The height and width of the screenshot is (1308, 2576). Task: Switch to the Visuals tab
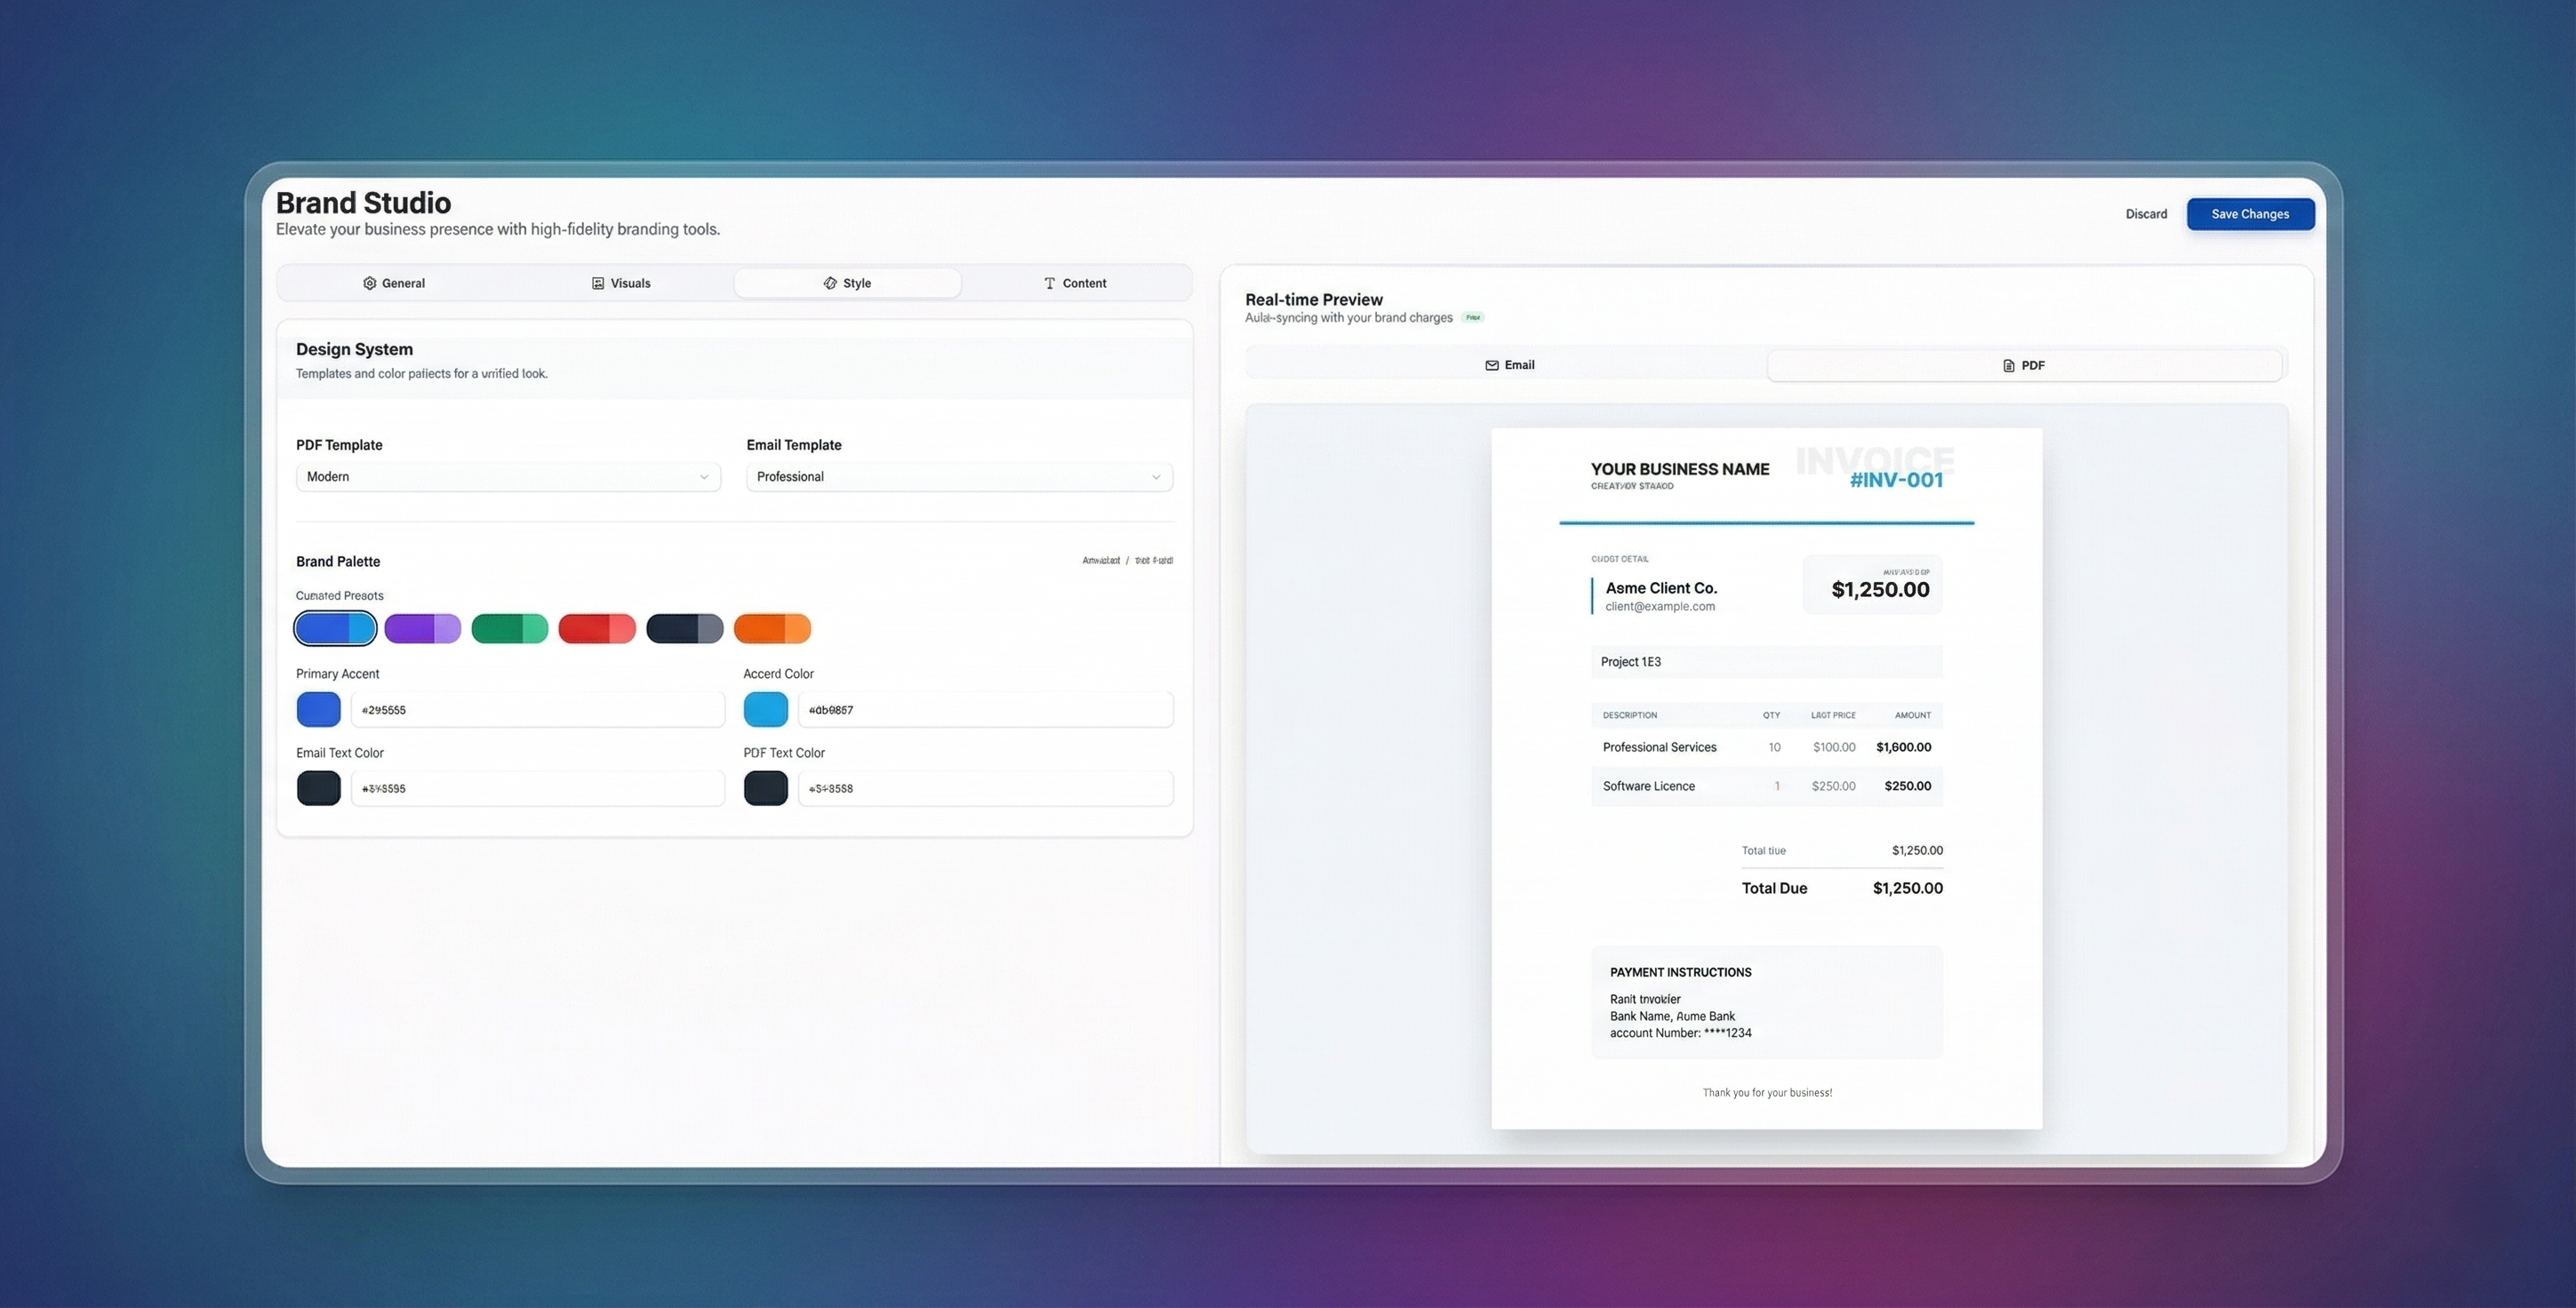pyautogui.click(x=620, y=283)
